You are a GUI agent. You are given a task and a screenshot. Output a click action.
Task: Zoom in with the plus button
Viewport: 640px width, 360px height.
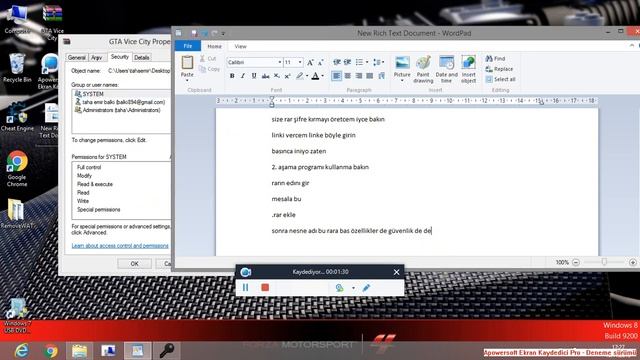click(633, 262)
